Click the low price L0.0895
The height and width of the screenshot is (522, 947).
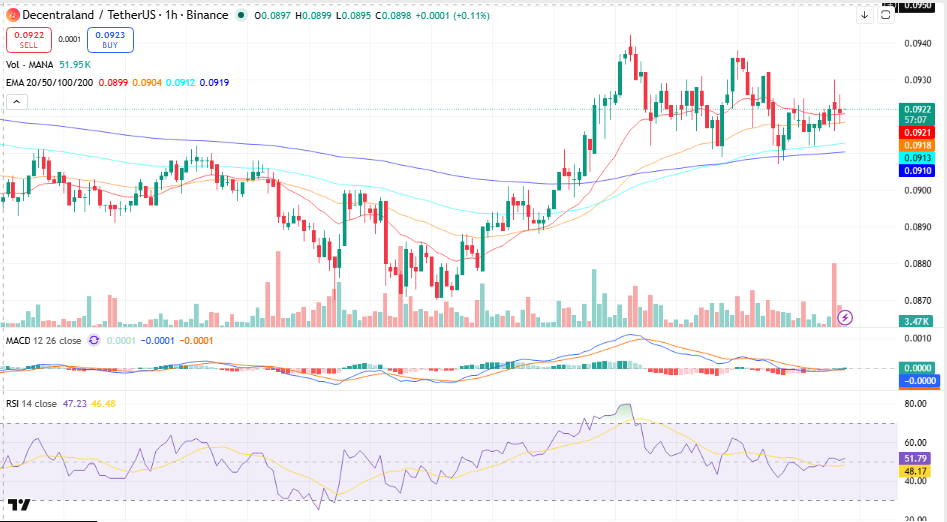click(353, 16)
